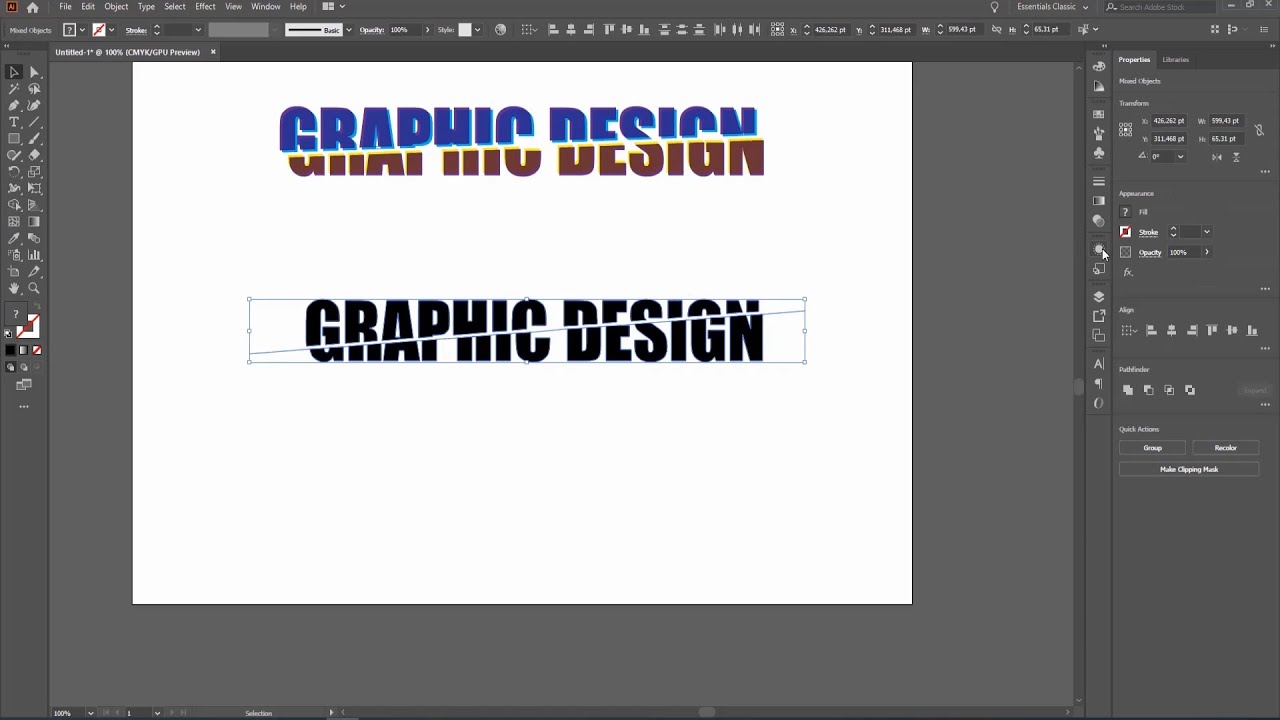Open the Object menu
This screenshot has height=720, width=1280.
point(116,7)
